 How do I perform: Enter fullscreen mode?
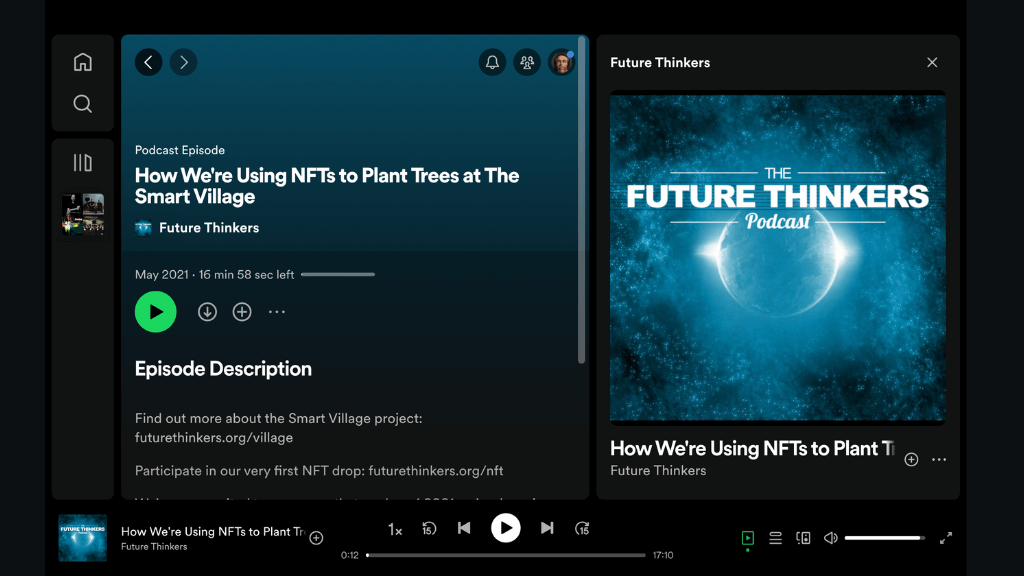point(946,537)
